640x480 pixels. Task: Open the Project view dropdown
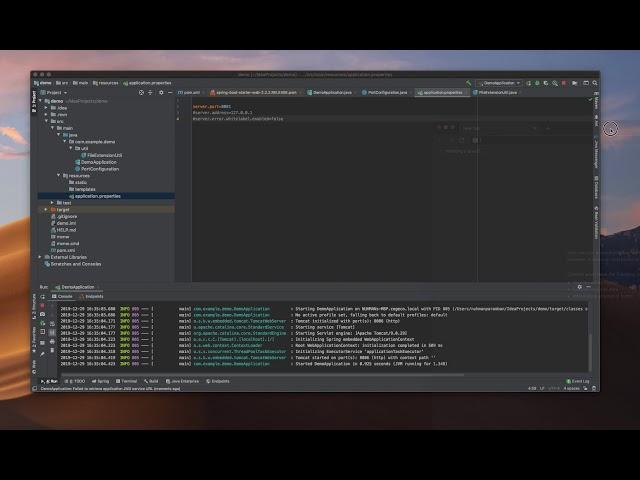tap(53, 93)
